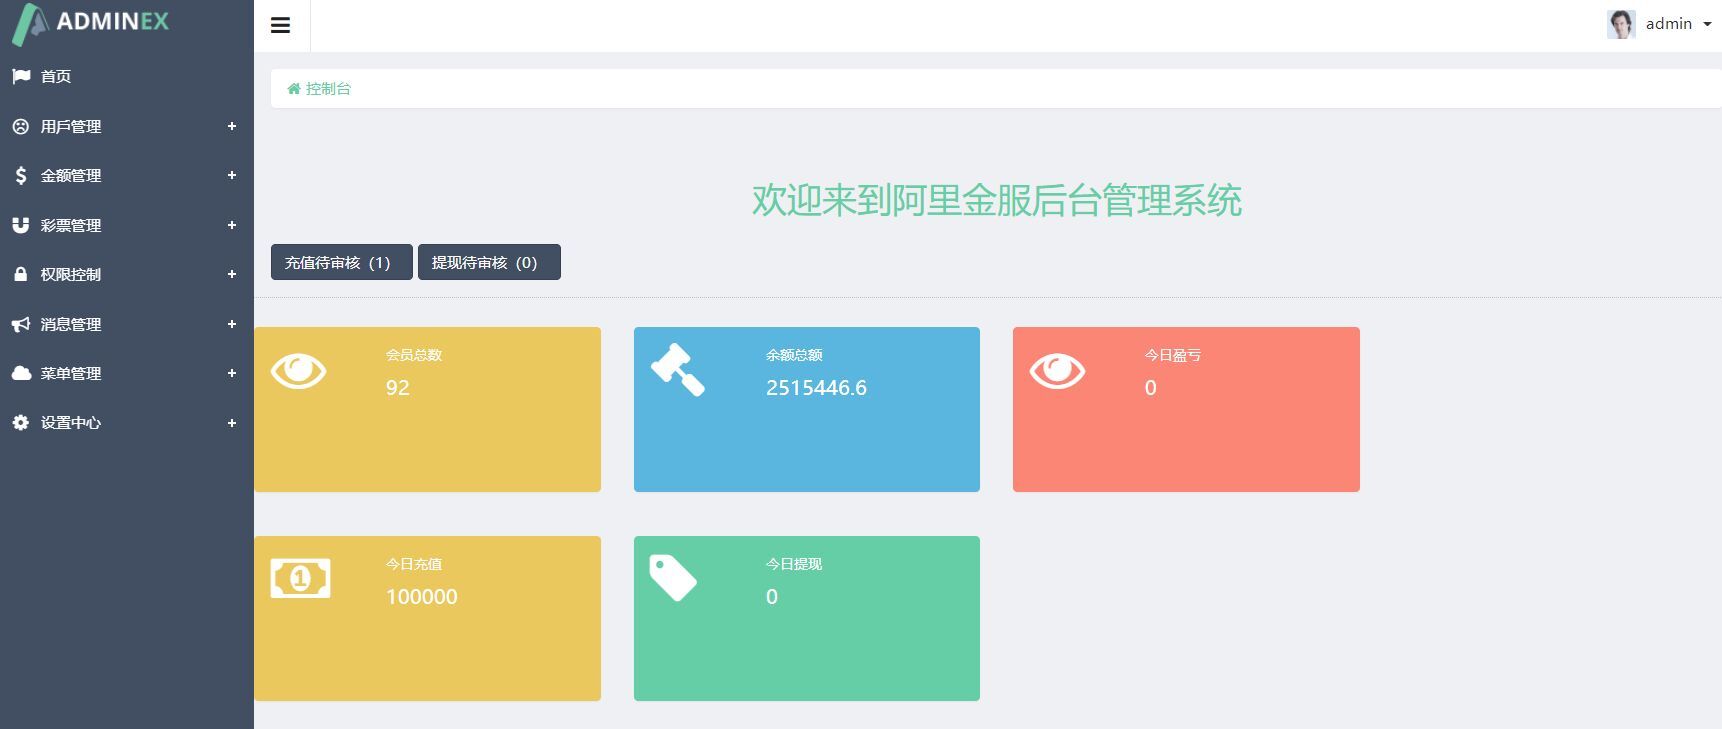Viewport: 1722px width, 729px height.
Task: Toggle sidebar with hamburger menu icon
Action: point(281,25)
